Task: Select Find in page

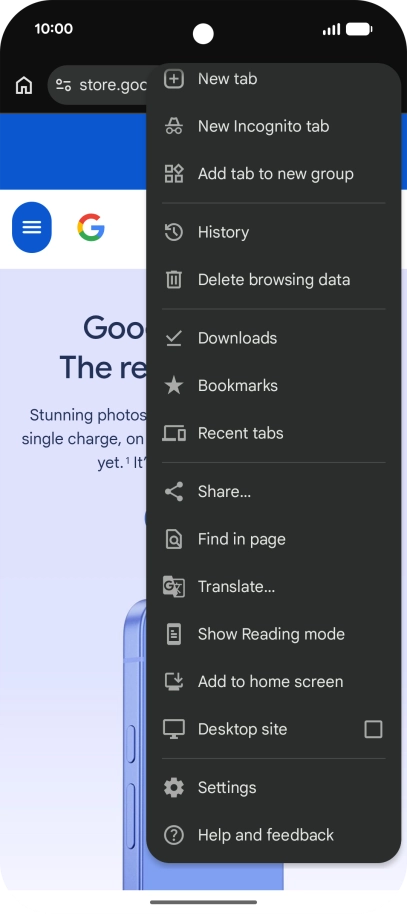Action: (273, 539)
